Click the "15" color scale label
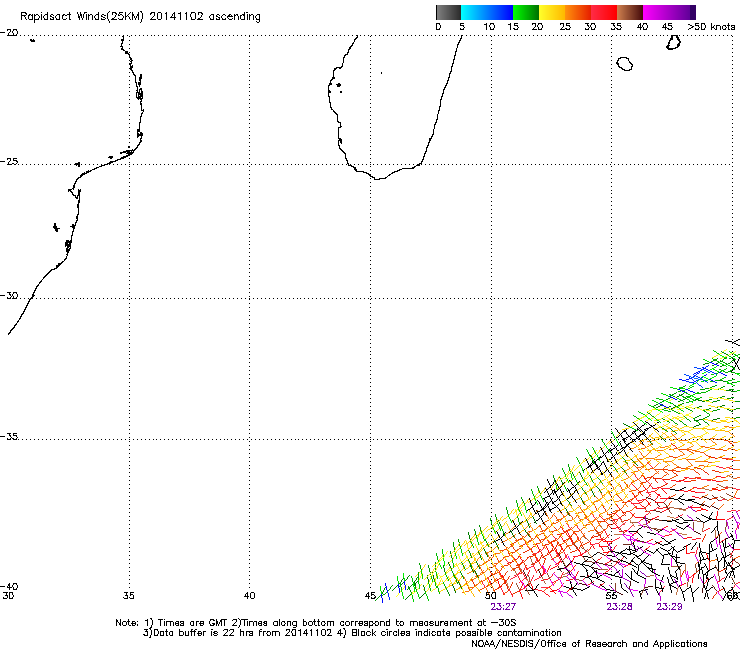Viewport: 740px width, 650px height. [x=513, y=27]
